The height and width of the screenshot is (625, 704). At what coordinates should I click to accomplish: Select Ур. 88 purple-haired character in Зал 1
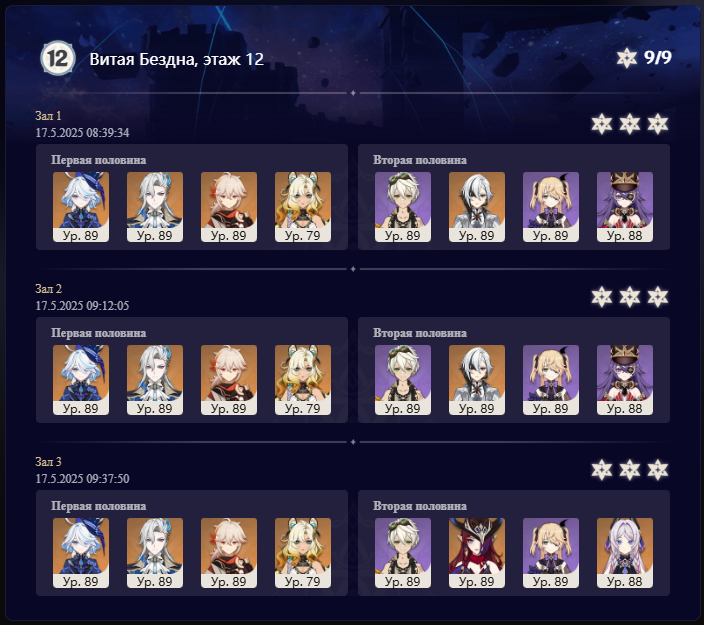pyautogui.click(x=625, y=207)
